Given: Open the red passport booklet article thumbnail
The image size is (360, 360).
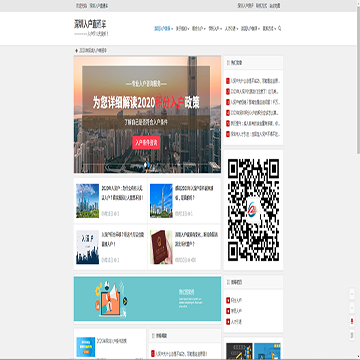Looking at the screenshot, I should [x=161, y=247].
